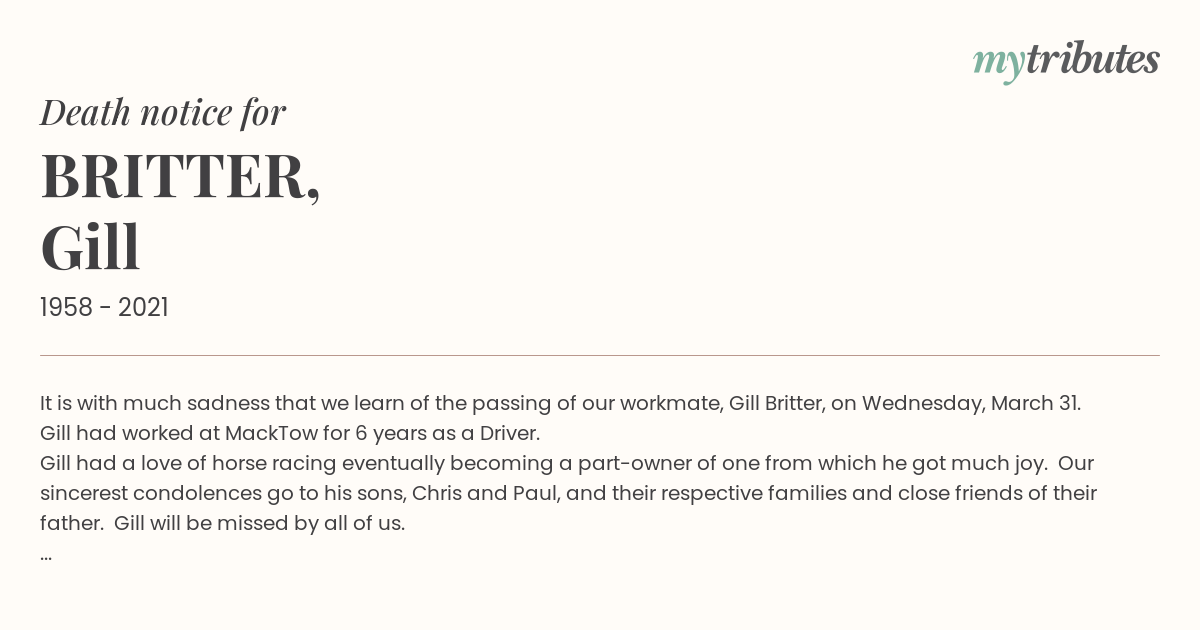1200x630 pixels.
Task: Click the line about MackTow Driver job
Action: pyautogui.click(x=290, y=434)
